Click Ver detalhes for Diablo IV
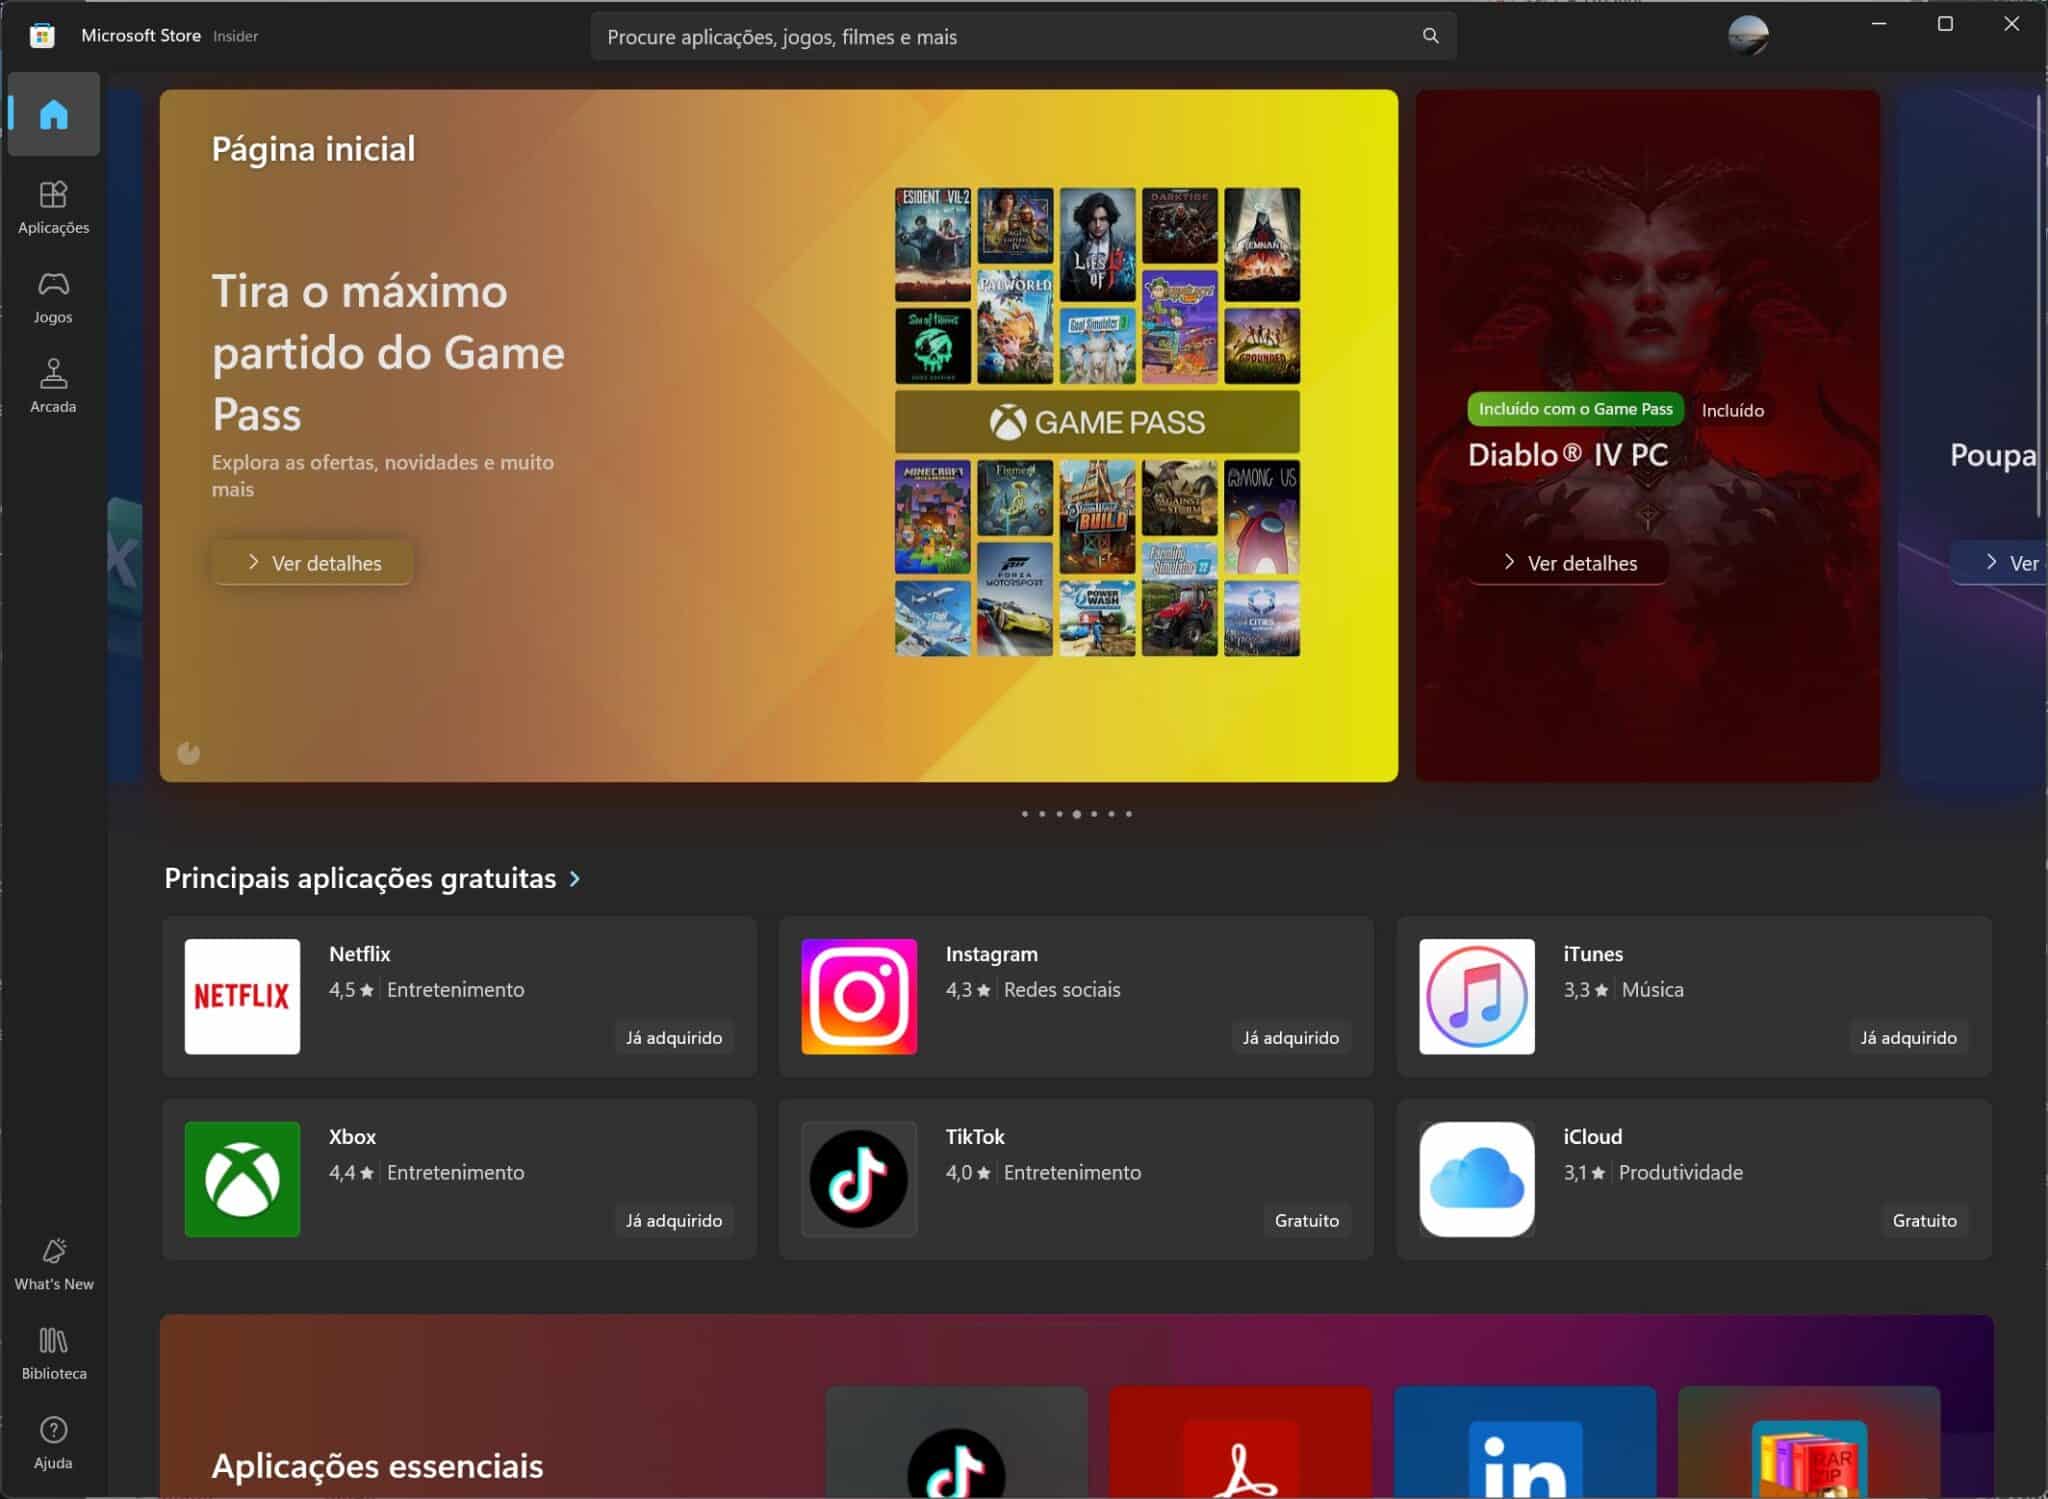The height and width of the screenshot is (1499, 2048). point(1567,563)
